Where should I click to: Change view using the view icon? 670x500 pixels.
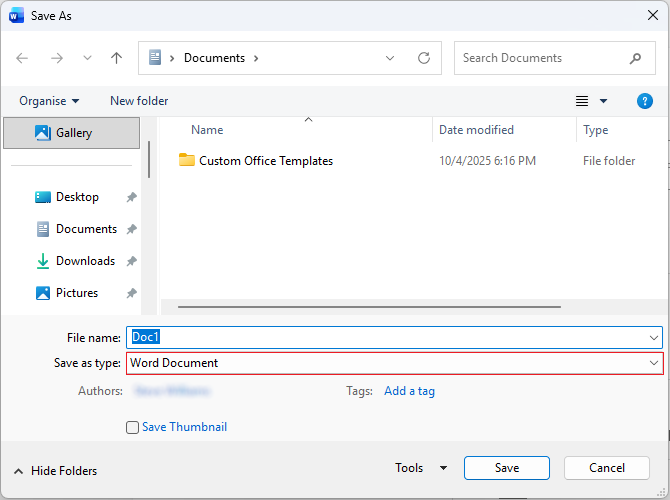(582, 101)
